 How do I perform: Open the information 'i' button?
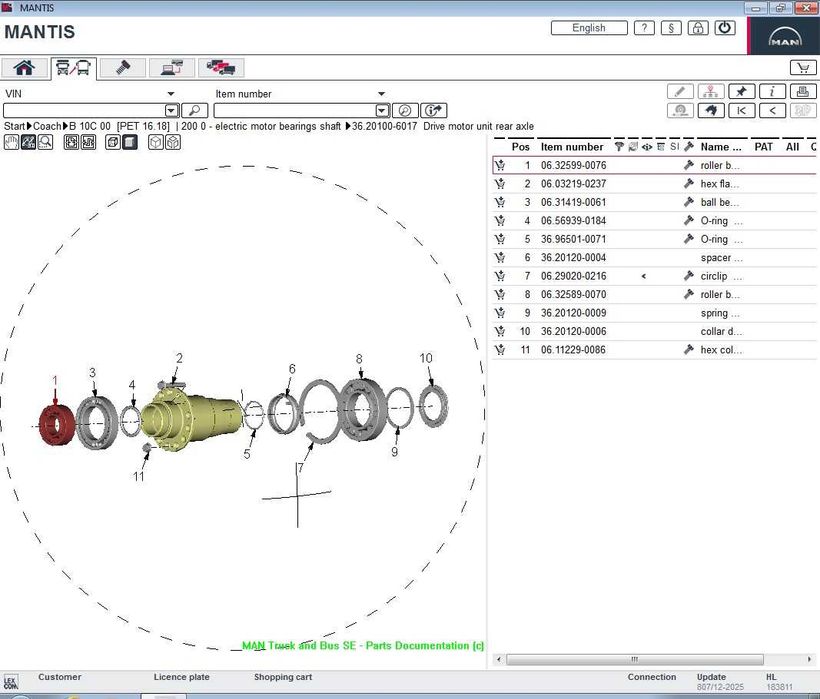point(772,91)
